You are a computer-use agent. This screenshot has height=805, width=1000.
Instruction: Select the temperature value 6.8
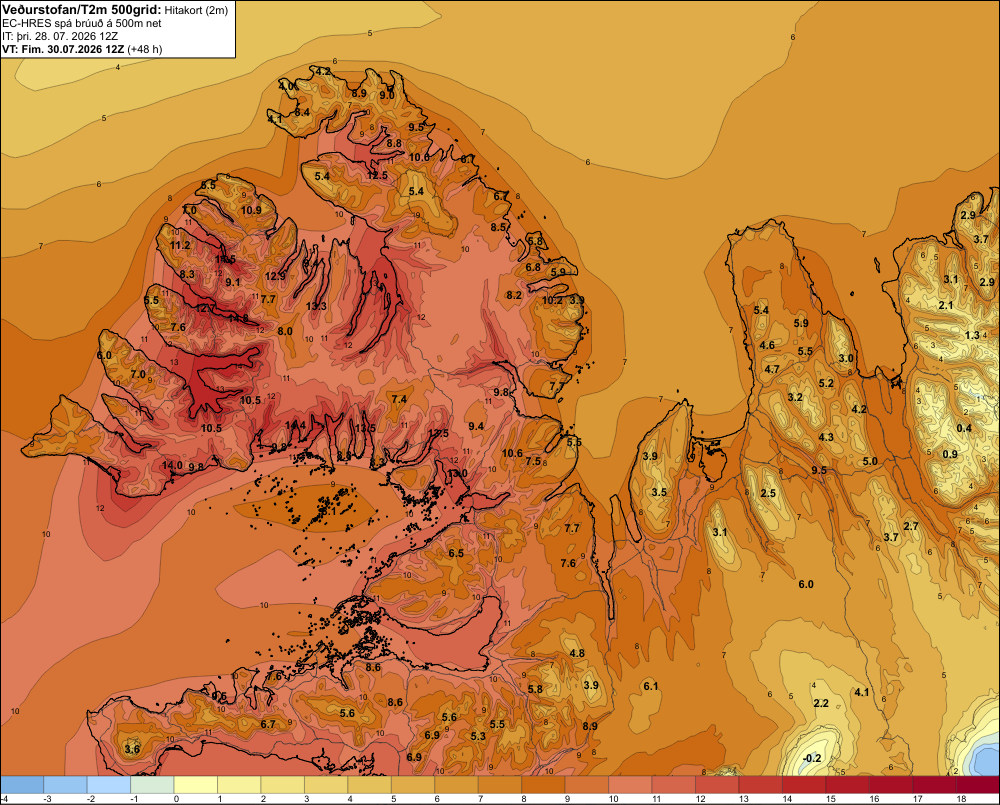pos(533,267)
